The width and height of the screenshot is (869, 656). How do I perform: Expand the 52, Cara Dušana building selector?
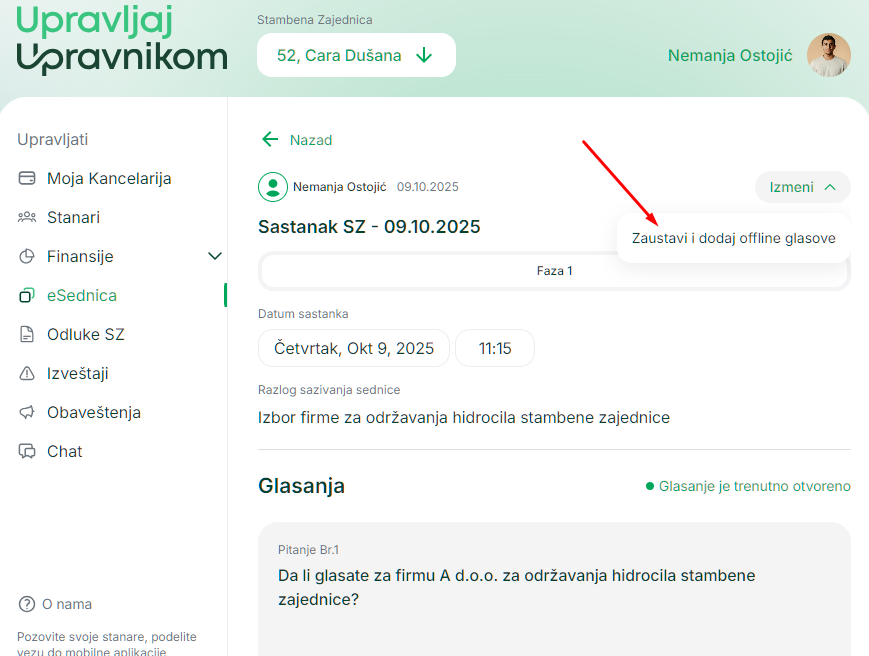(355, 55)
